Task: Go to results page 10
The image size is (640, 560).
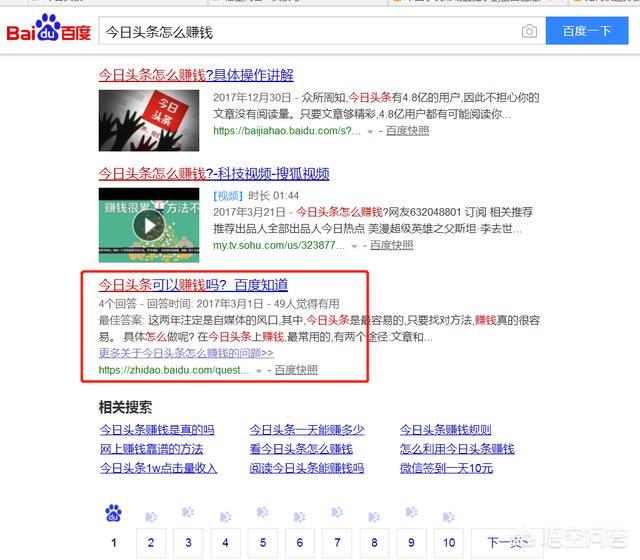Action: 449,543
